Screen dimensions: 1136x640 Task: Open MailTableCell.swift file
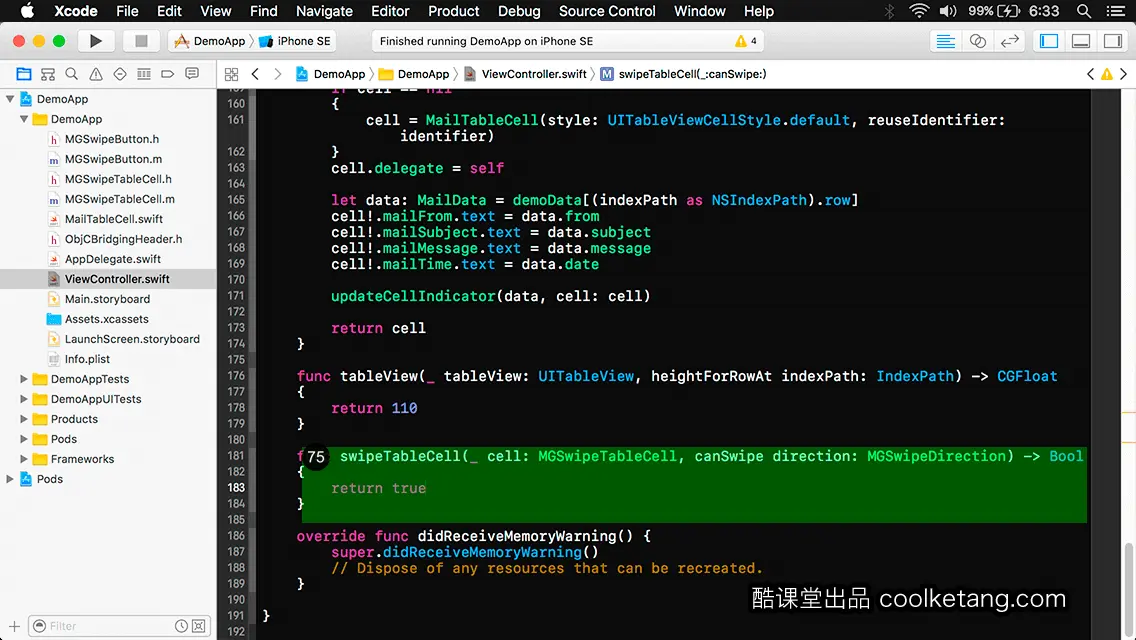114,219
